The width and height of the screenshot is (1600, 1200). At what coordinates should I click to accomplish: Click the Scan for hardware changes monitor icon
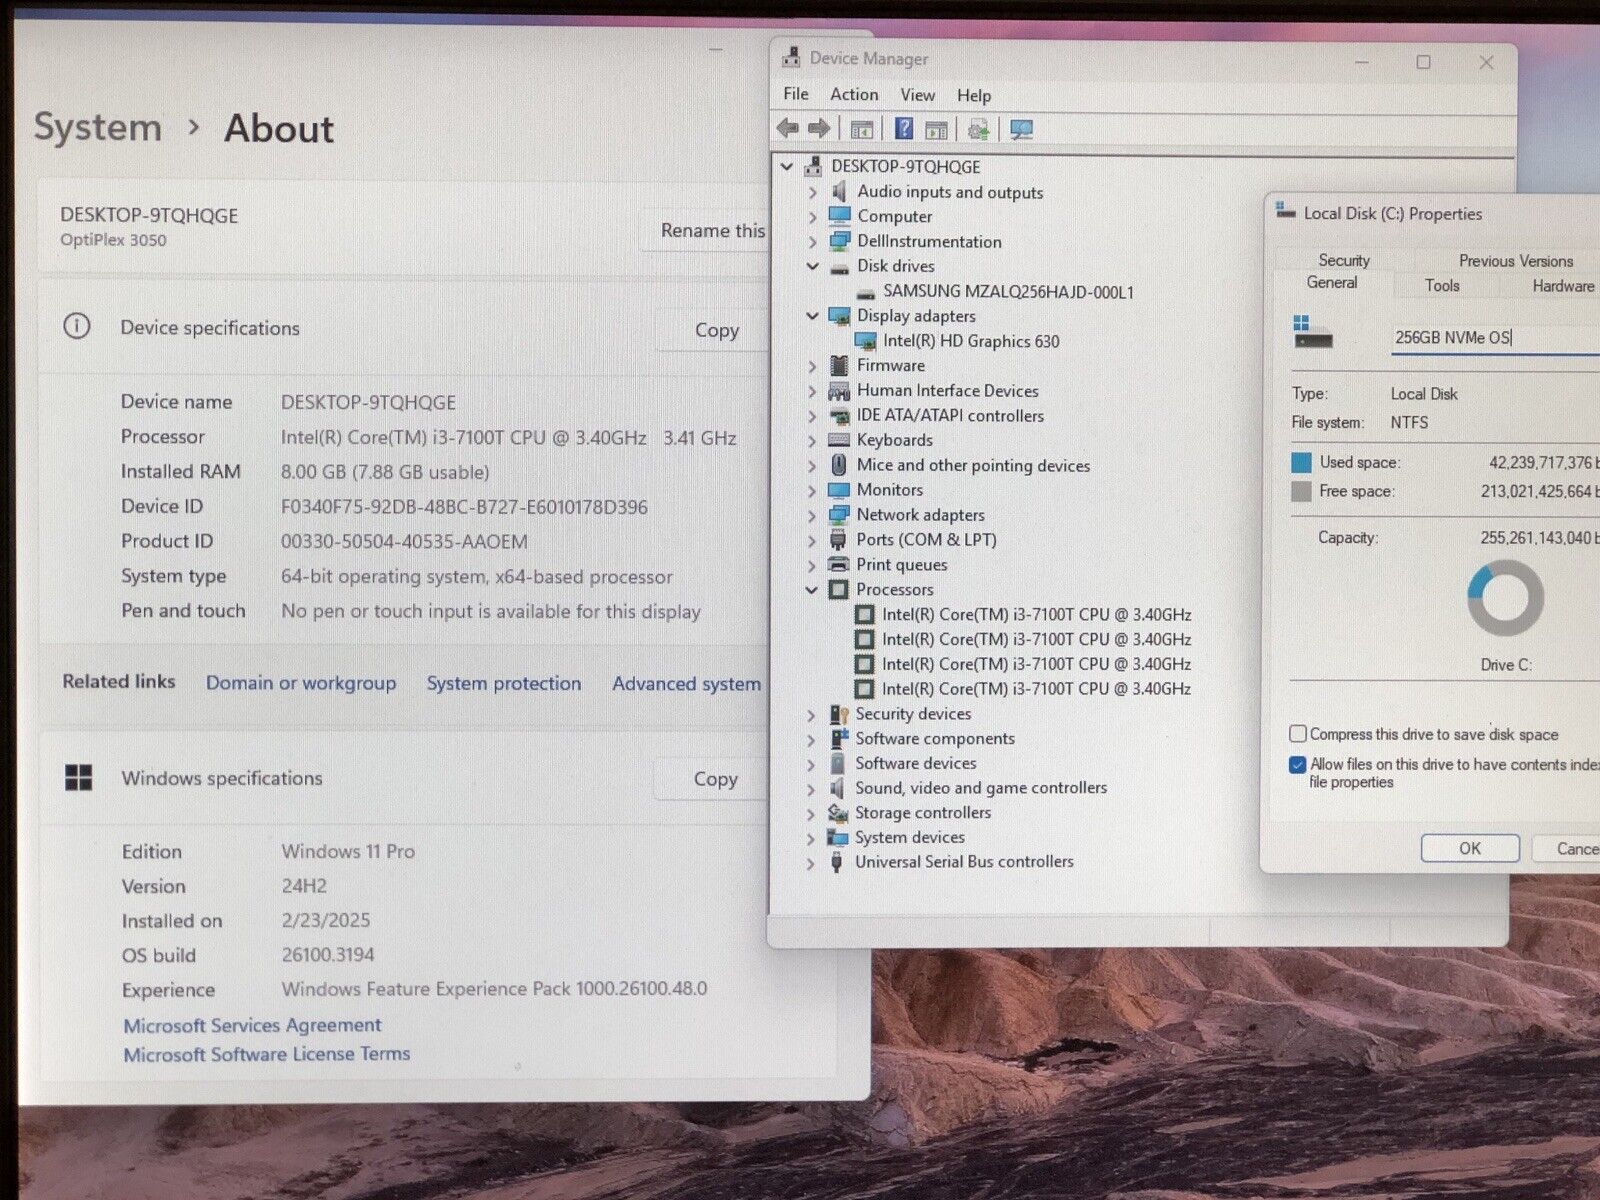(x=1021, y=129)
